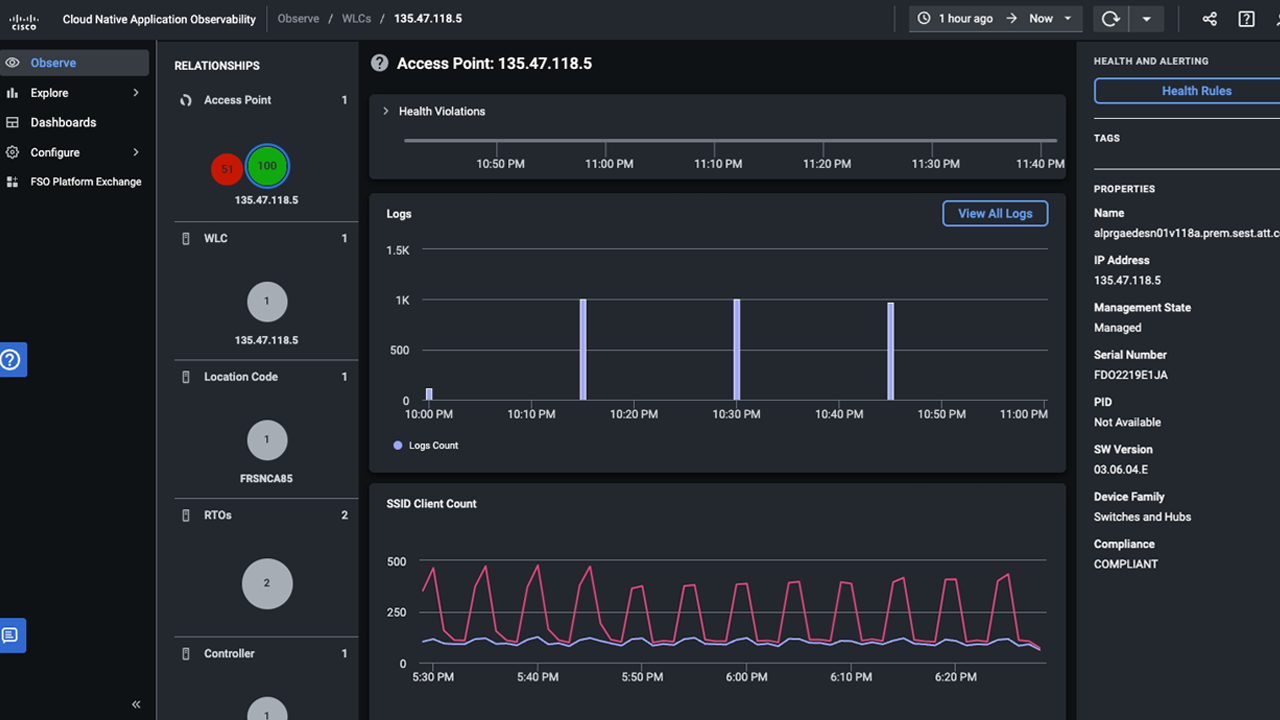Click the blue help badge on the left edge
This screenshot has height=720, width=1280.
tap(12, 359)
